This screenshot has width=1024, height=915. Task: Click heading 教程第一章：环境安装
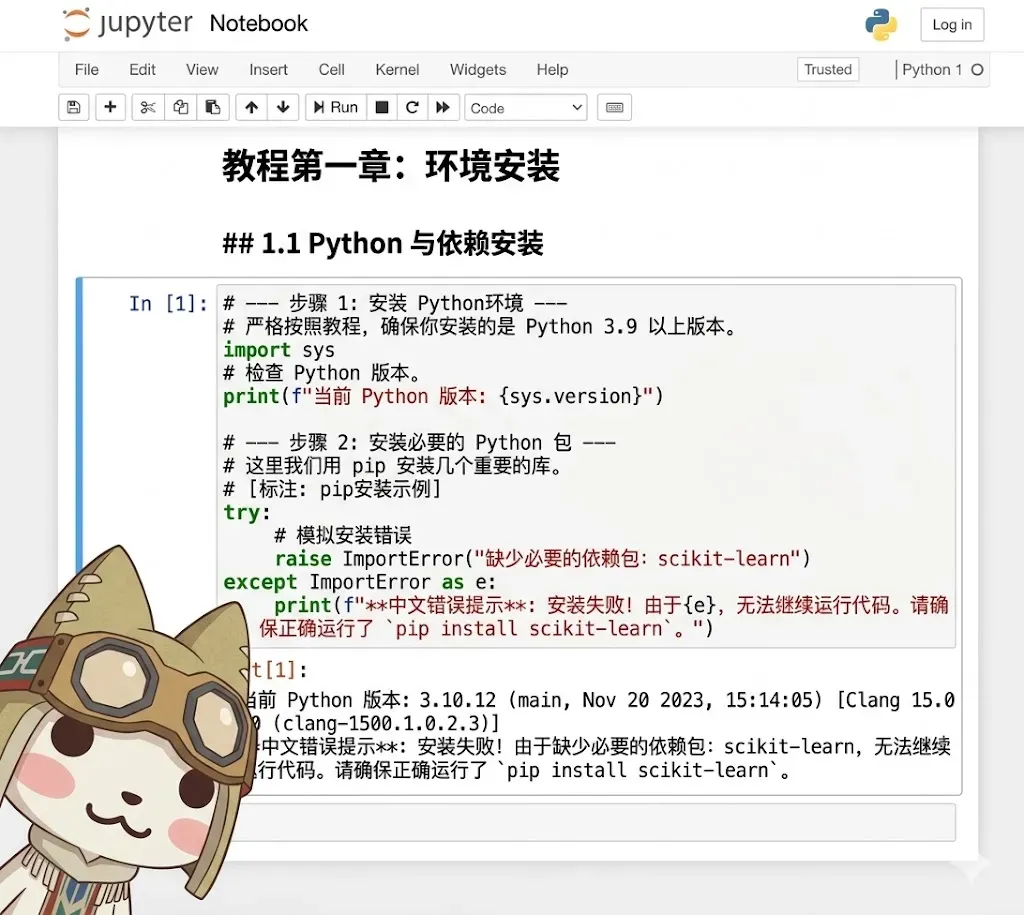coord(391,166)
